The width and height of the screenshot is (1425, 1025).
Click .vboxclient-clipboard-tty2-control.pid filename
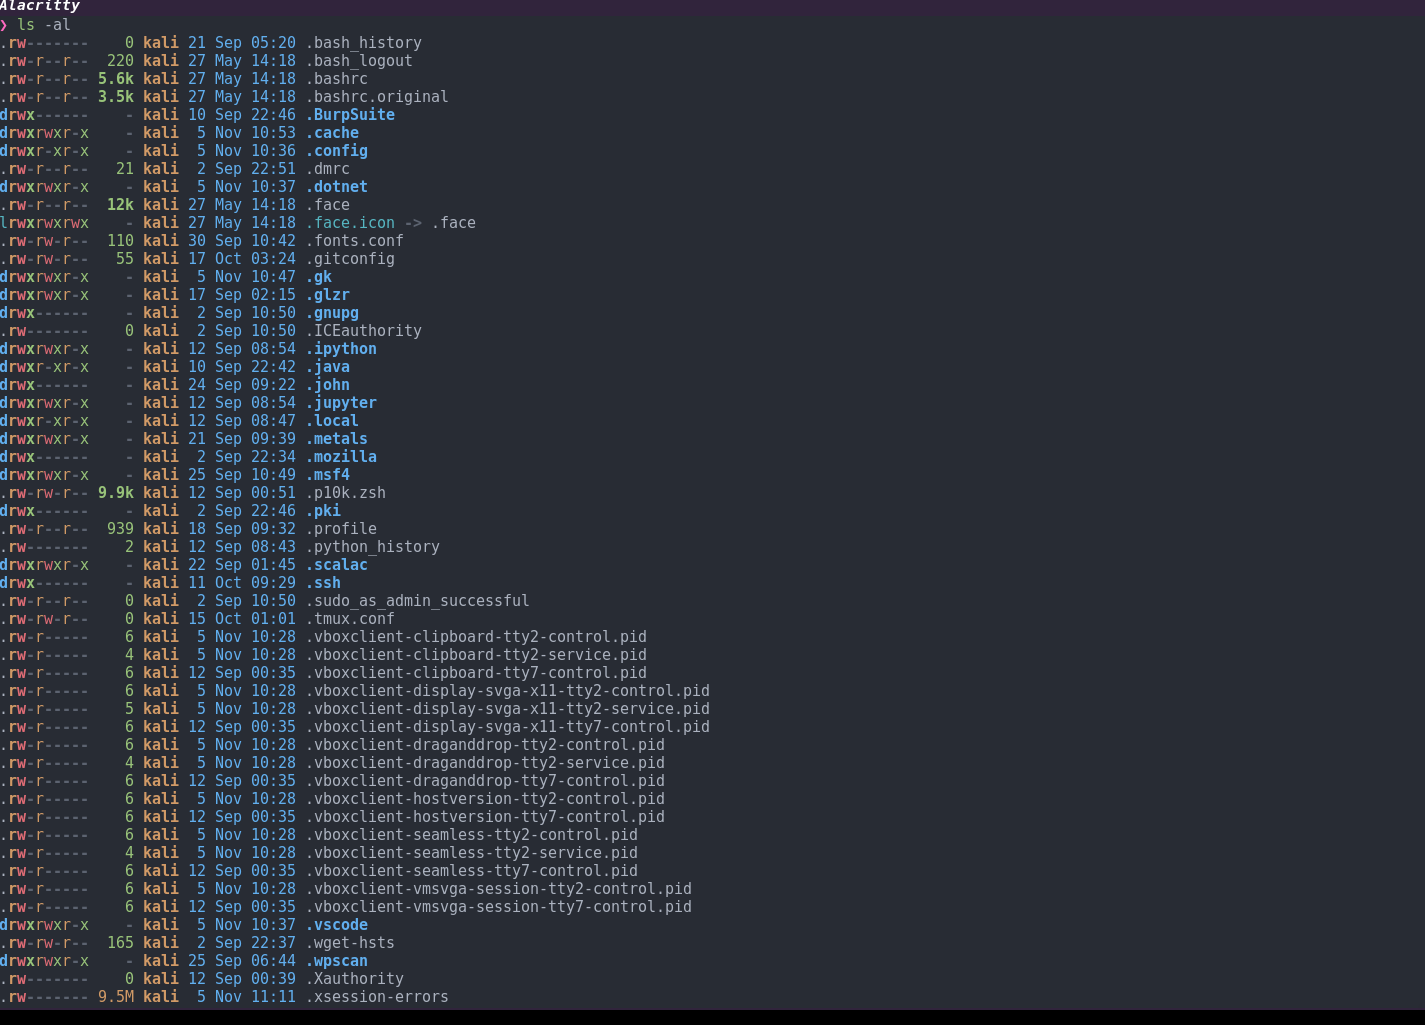pyautogui.click(x=476, y=637)
